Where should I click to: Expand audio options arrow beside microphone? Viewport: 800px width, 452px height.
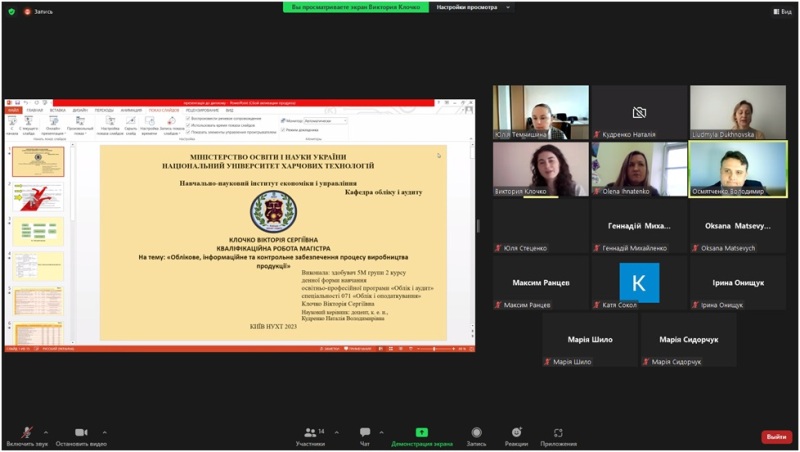46,432
